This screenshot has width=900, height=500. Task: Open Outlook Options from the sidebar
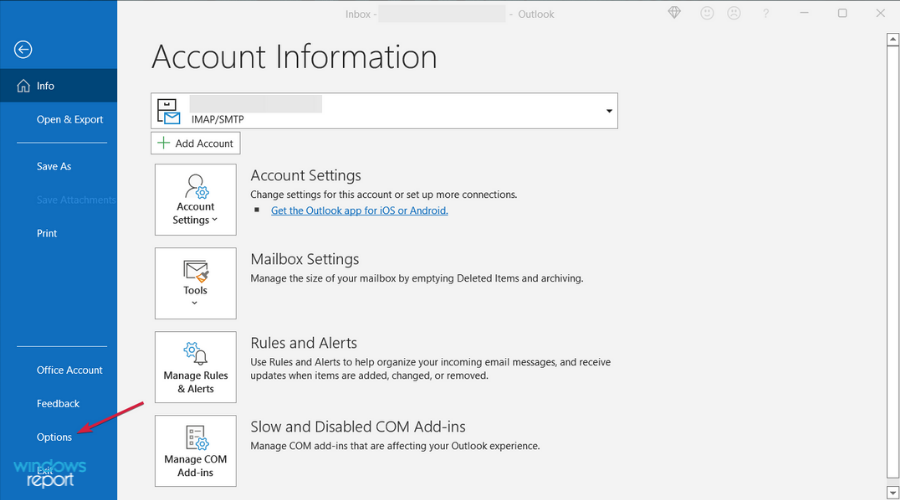[x=54, y=437]
